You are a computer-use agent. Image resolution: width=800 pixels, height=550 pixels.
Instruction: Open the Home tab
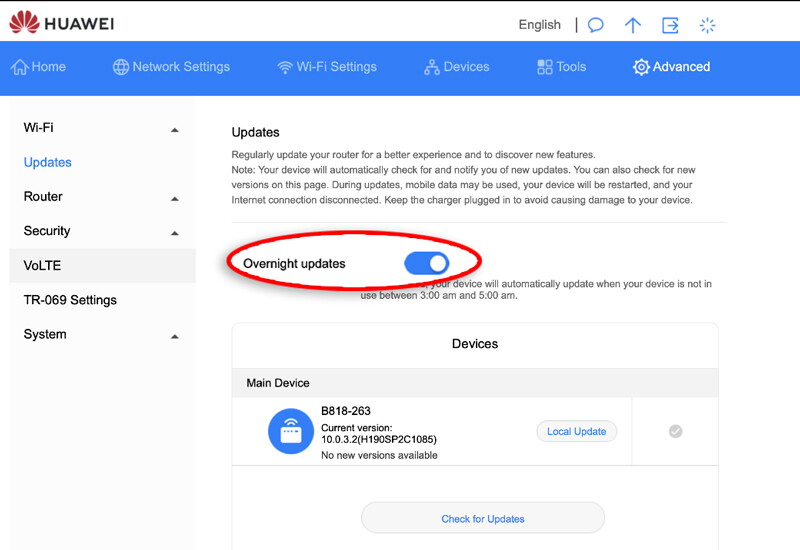pos(39,67)
